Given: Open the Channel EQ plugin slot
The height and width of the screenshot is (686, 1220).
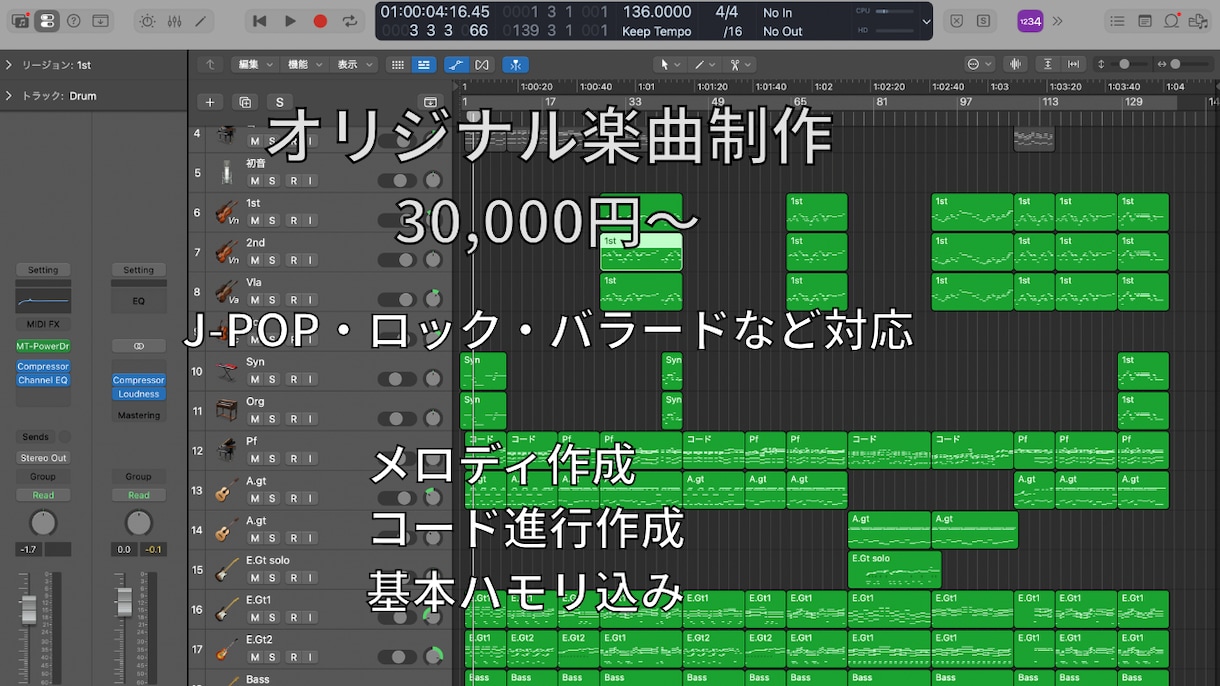Looking at the screenshot, I should pos(43,380).
